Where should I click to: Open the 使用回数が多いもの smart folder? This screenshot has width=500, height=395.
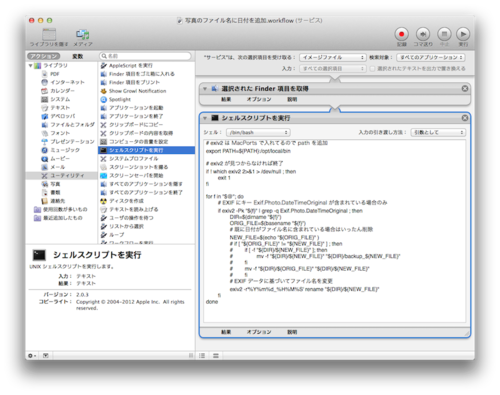[65, 209]
